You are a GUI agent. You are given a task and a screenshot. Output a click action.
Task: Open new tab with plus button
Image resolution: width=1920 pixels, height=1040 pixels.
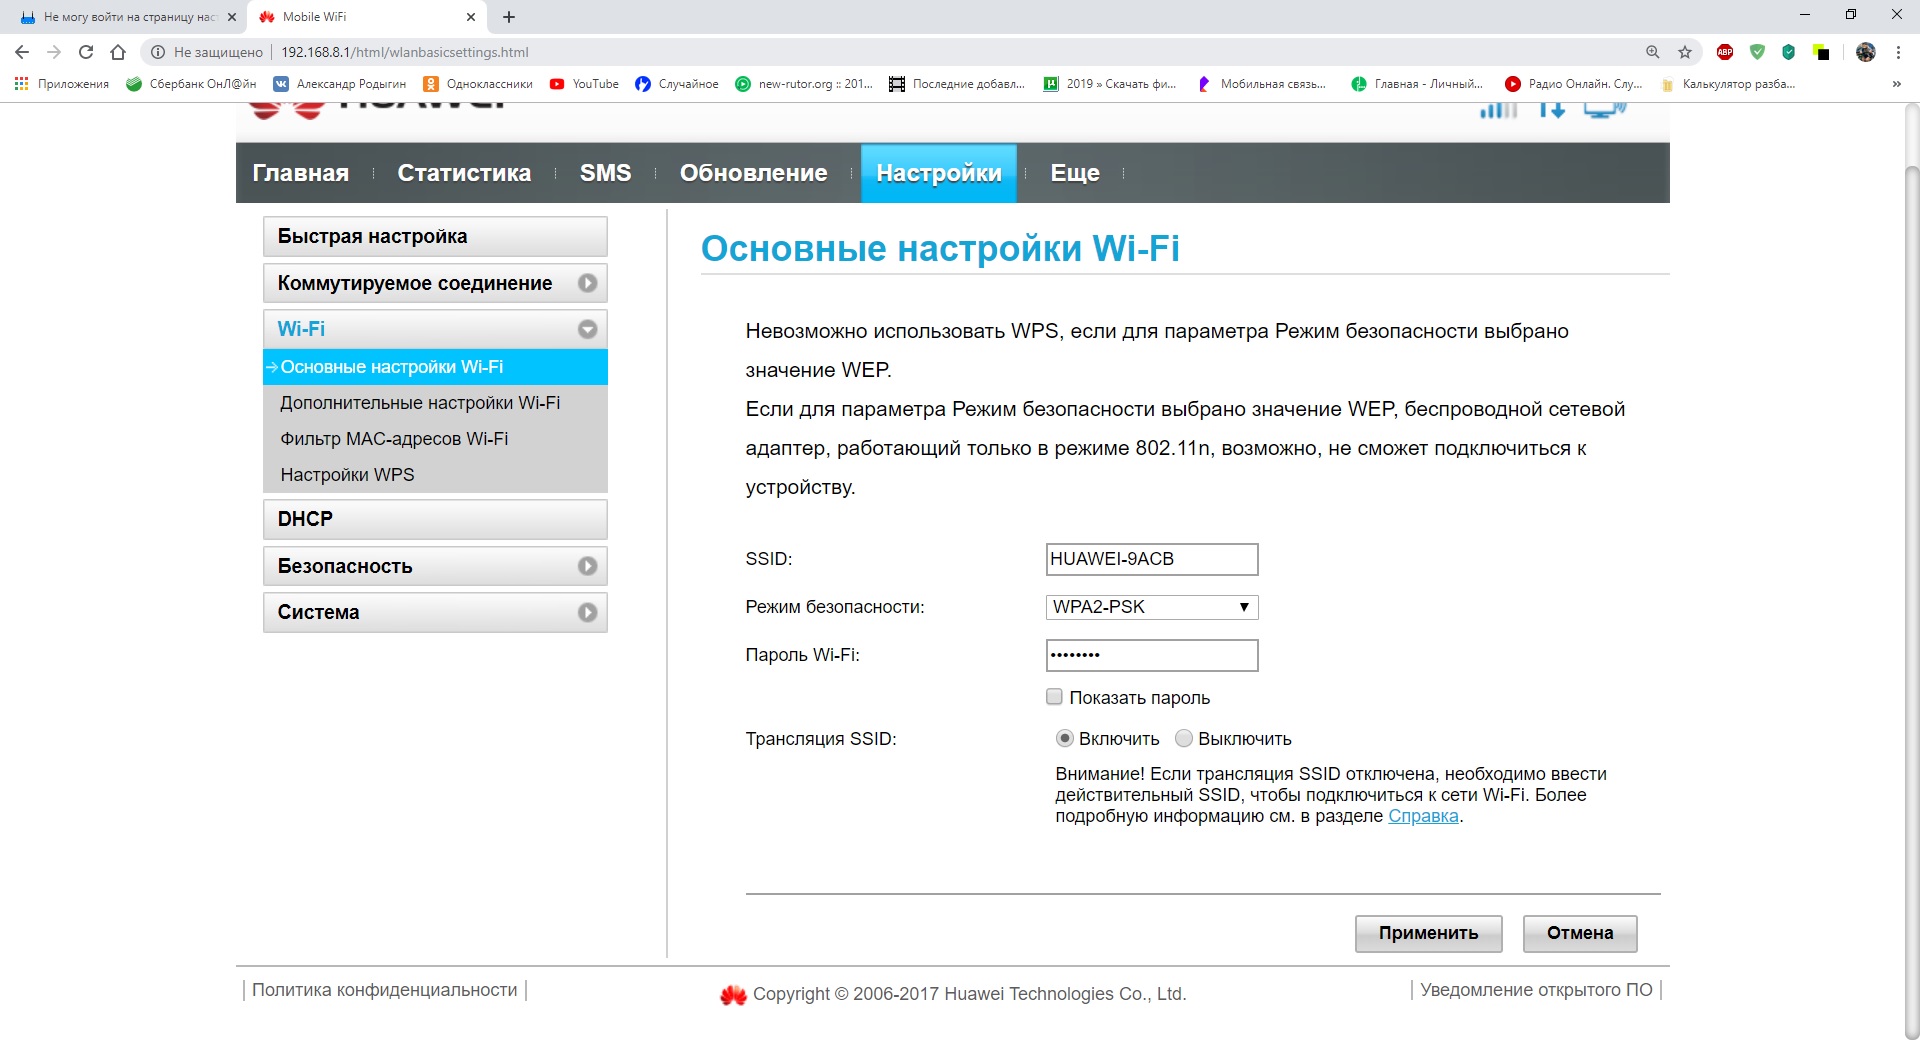click(x=509, y=17)
